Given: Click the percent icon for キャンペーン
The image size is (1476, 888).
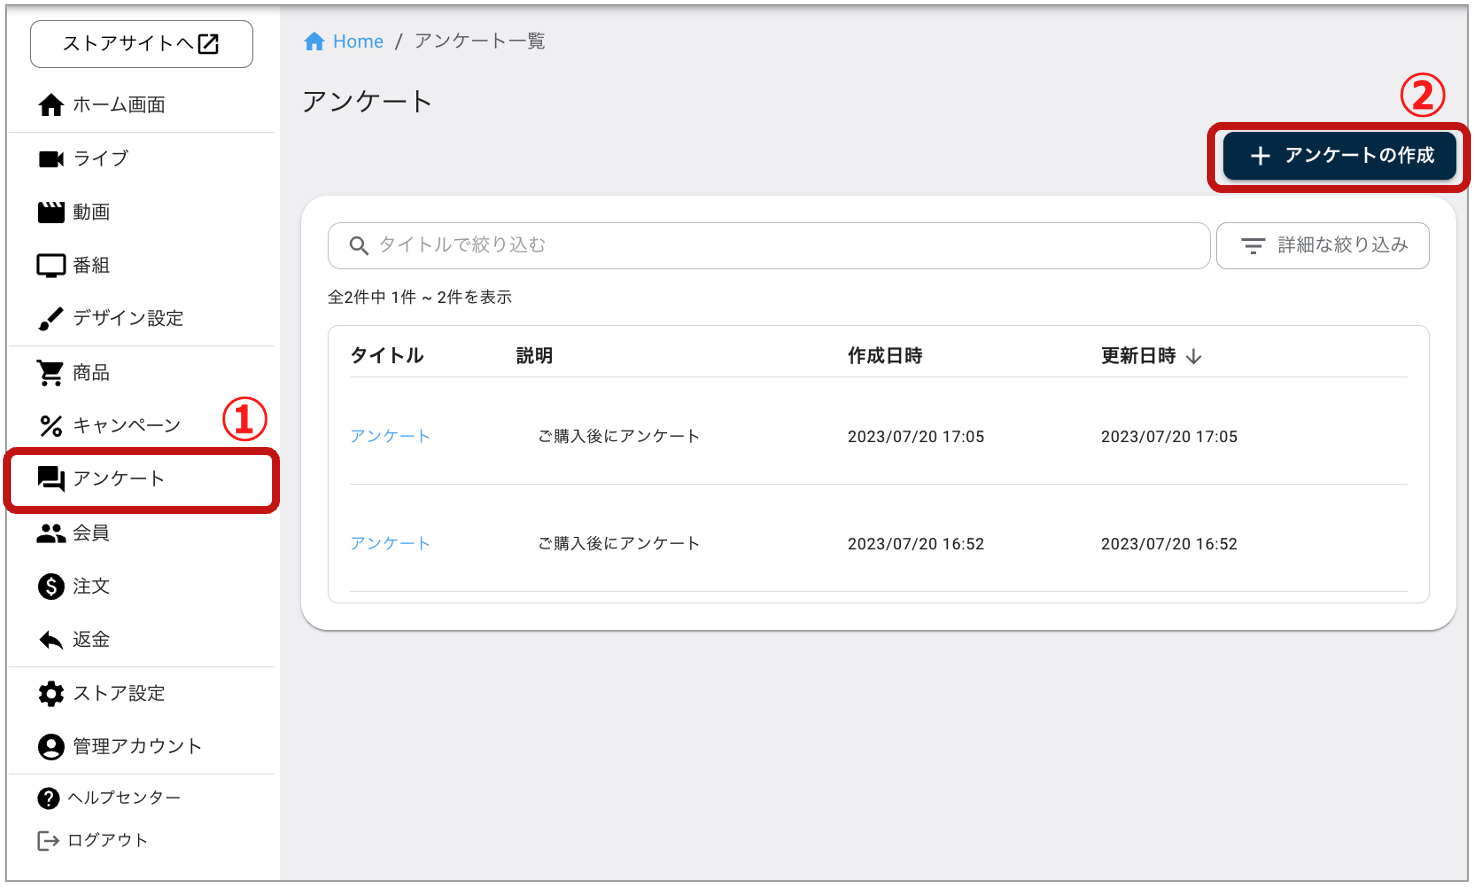Looking at the screenshot, I should (51, 426).
